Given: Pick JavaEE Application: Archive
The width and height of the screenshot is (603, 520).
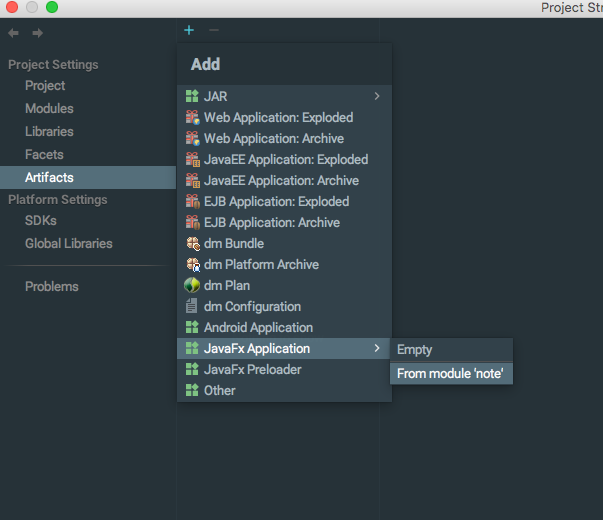Looking at the screenshot, I should coord(284,180).
